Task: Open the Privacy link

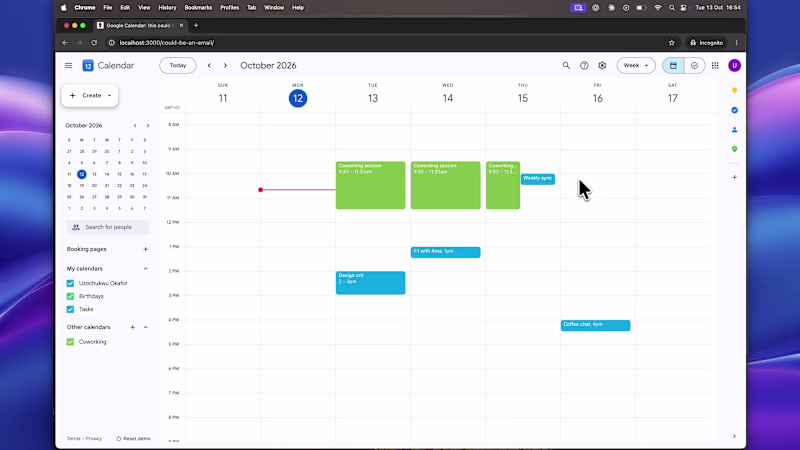Action: point(94,438)
